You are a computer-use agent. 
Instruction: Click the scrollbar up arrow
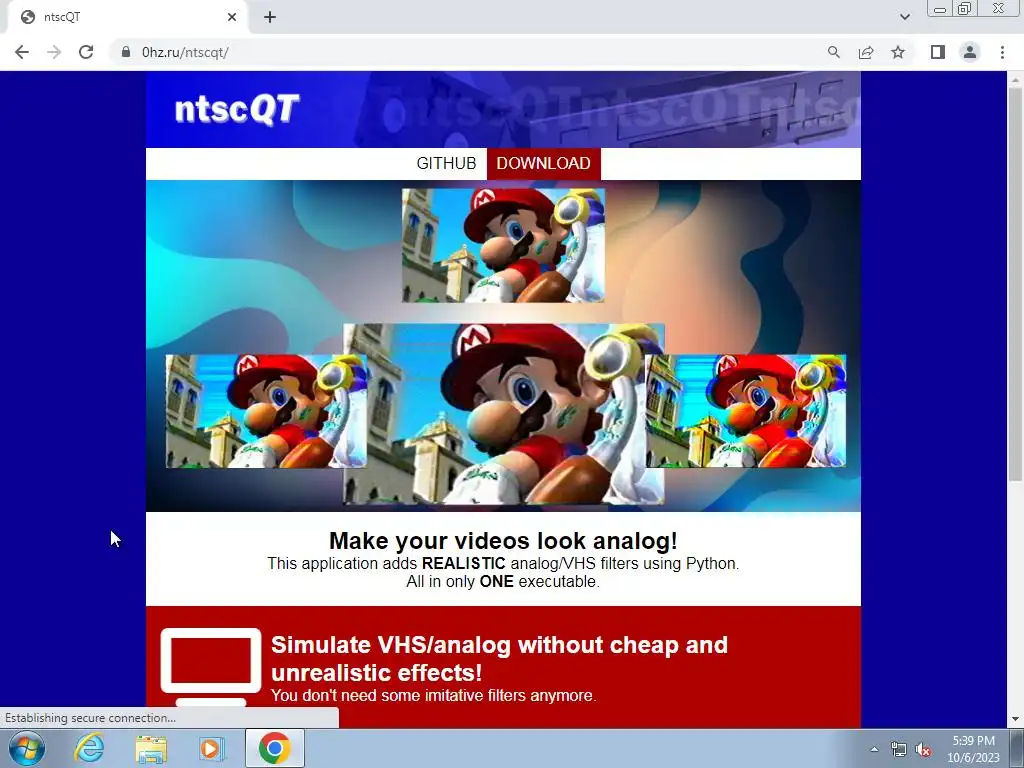pyautogui.click(x=1014, y=78)
